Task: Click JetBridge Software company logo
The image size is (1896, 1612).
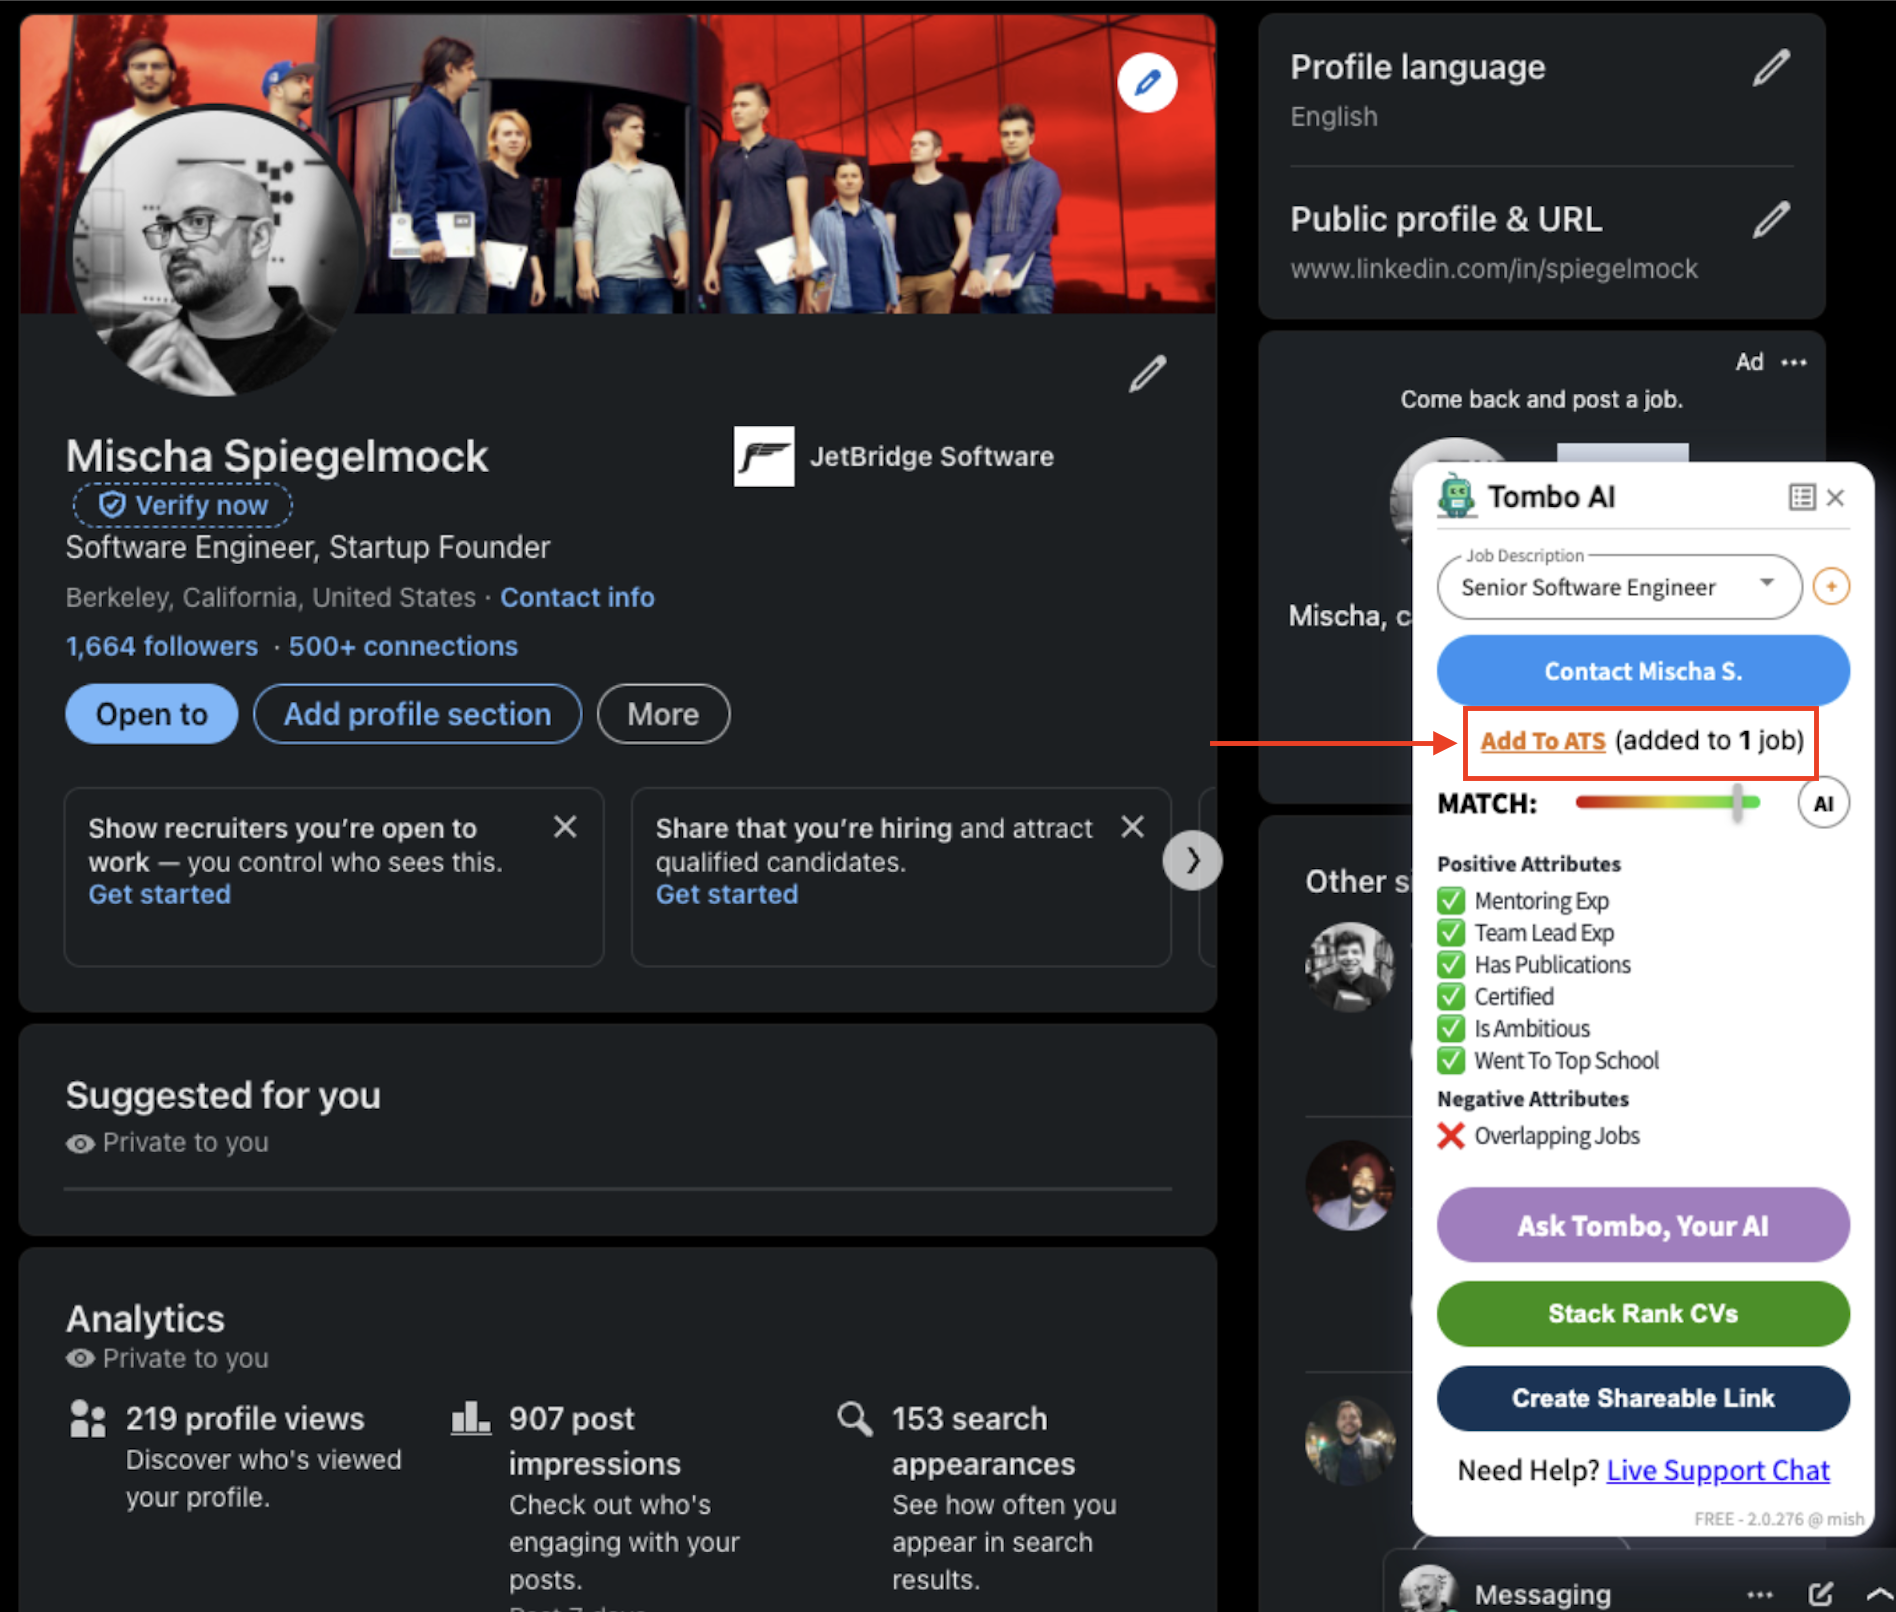Action: [x=764, y=456]
